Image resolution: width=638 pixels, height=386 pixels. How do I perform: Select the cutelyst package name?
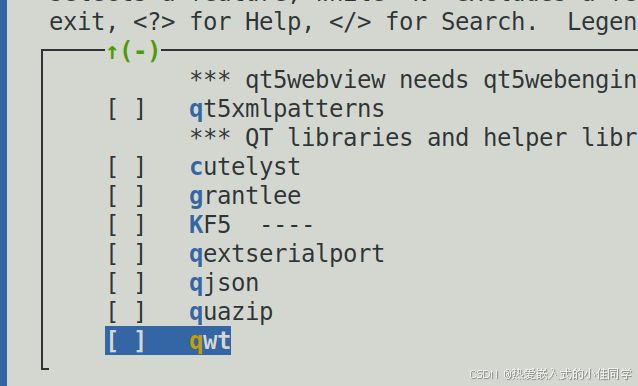tap(245, 168)
